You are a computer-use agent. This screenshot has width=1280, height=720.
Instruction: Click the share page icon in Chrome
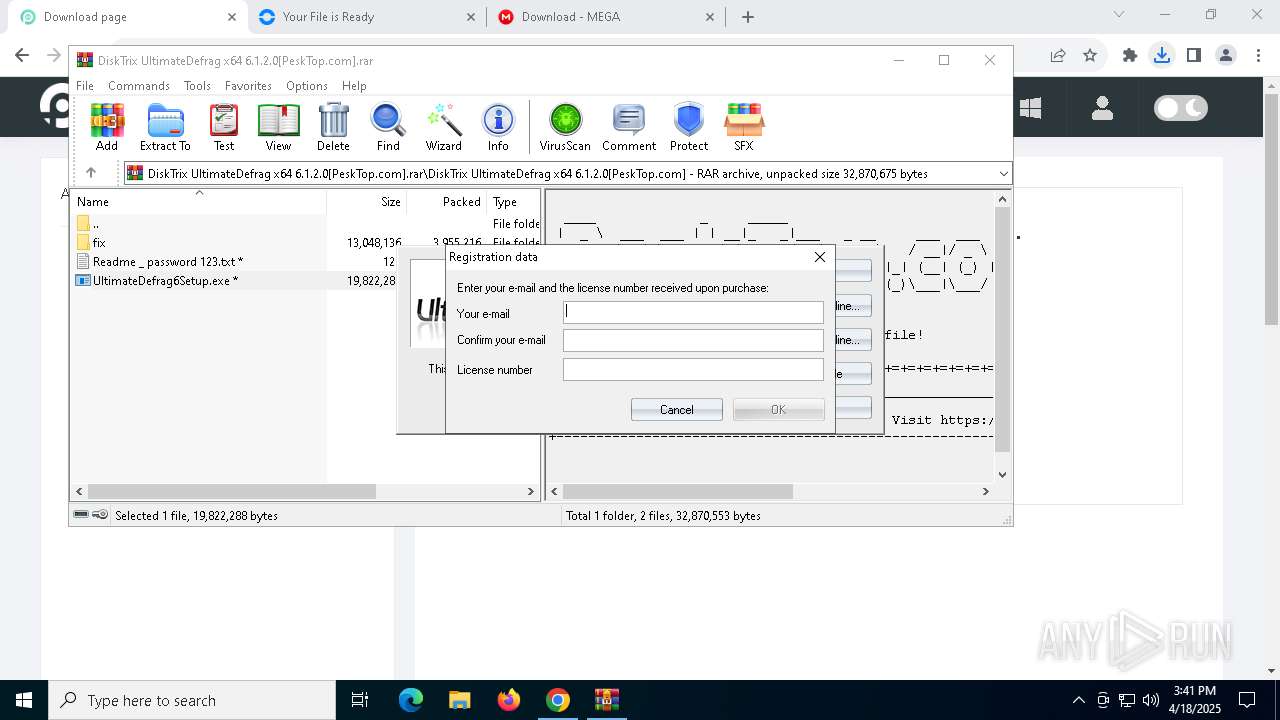tap(1058, 56)
